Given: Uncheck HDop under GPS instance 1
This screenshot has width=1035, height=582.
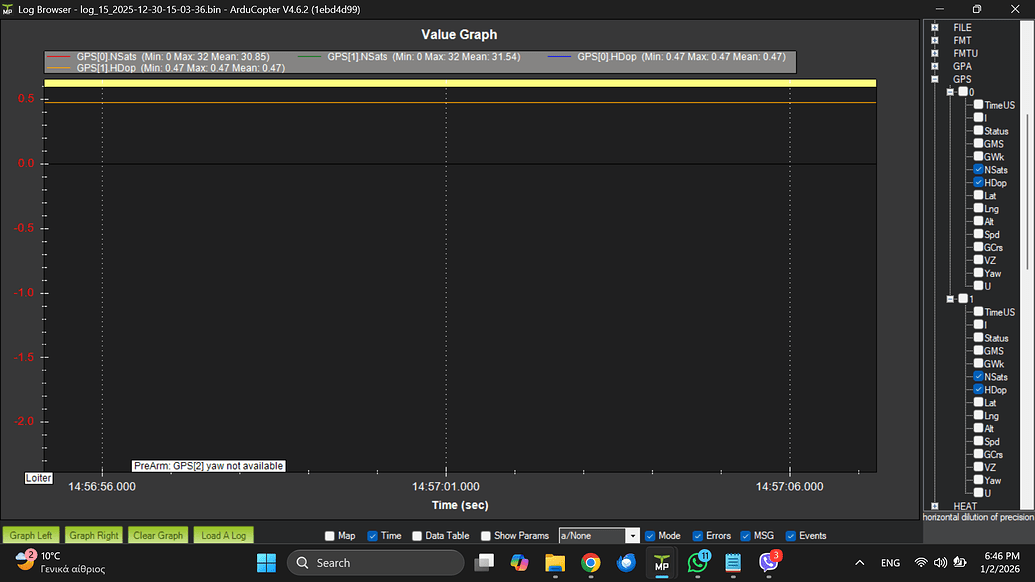Looking at the screenshot, I should coord(978,389).
